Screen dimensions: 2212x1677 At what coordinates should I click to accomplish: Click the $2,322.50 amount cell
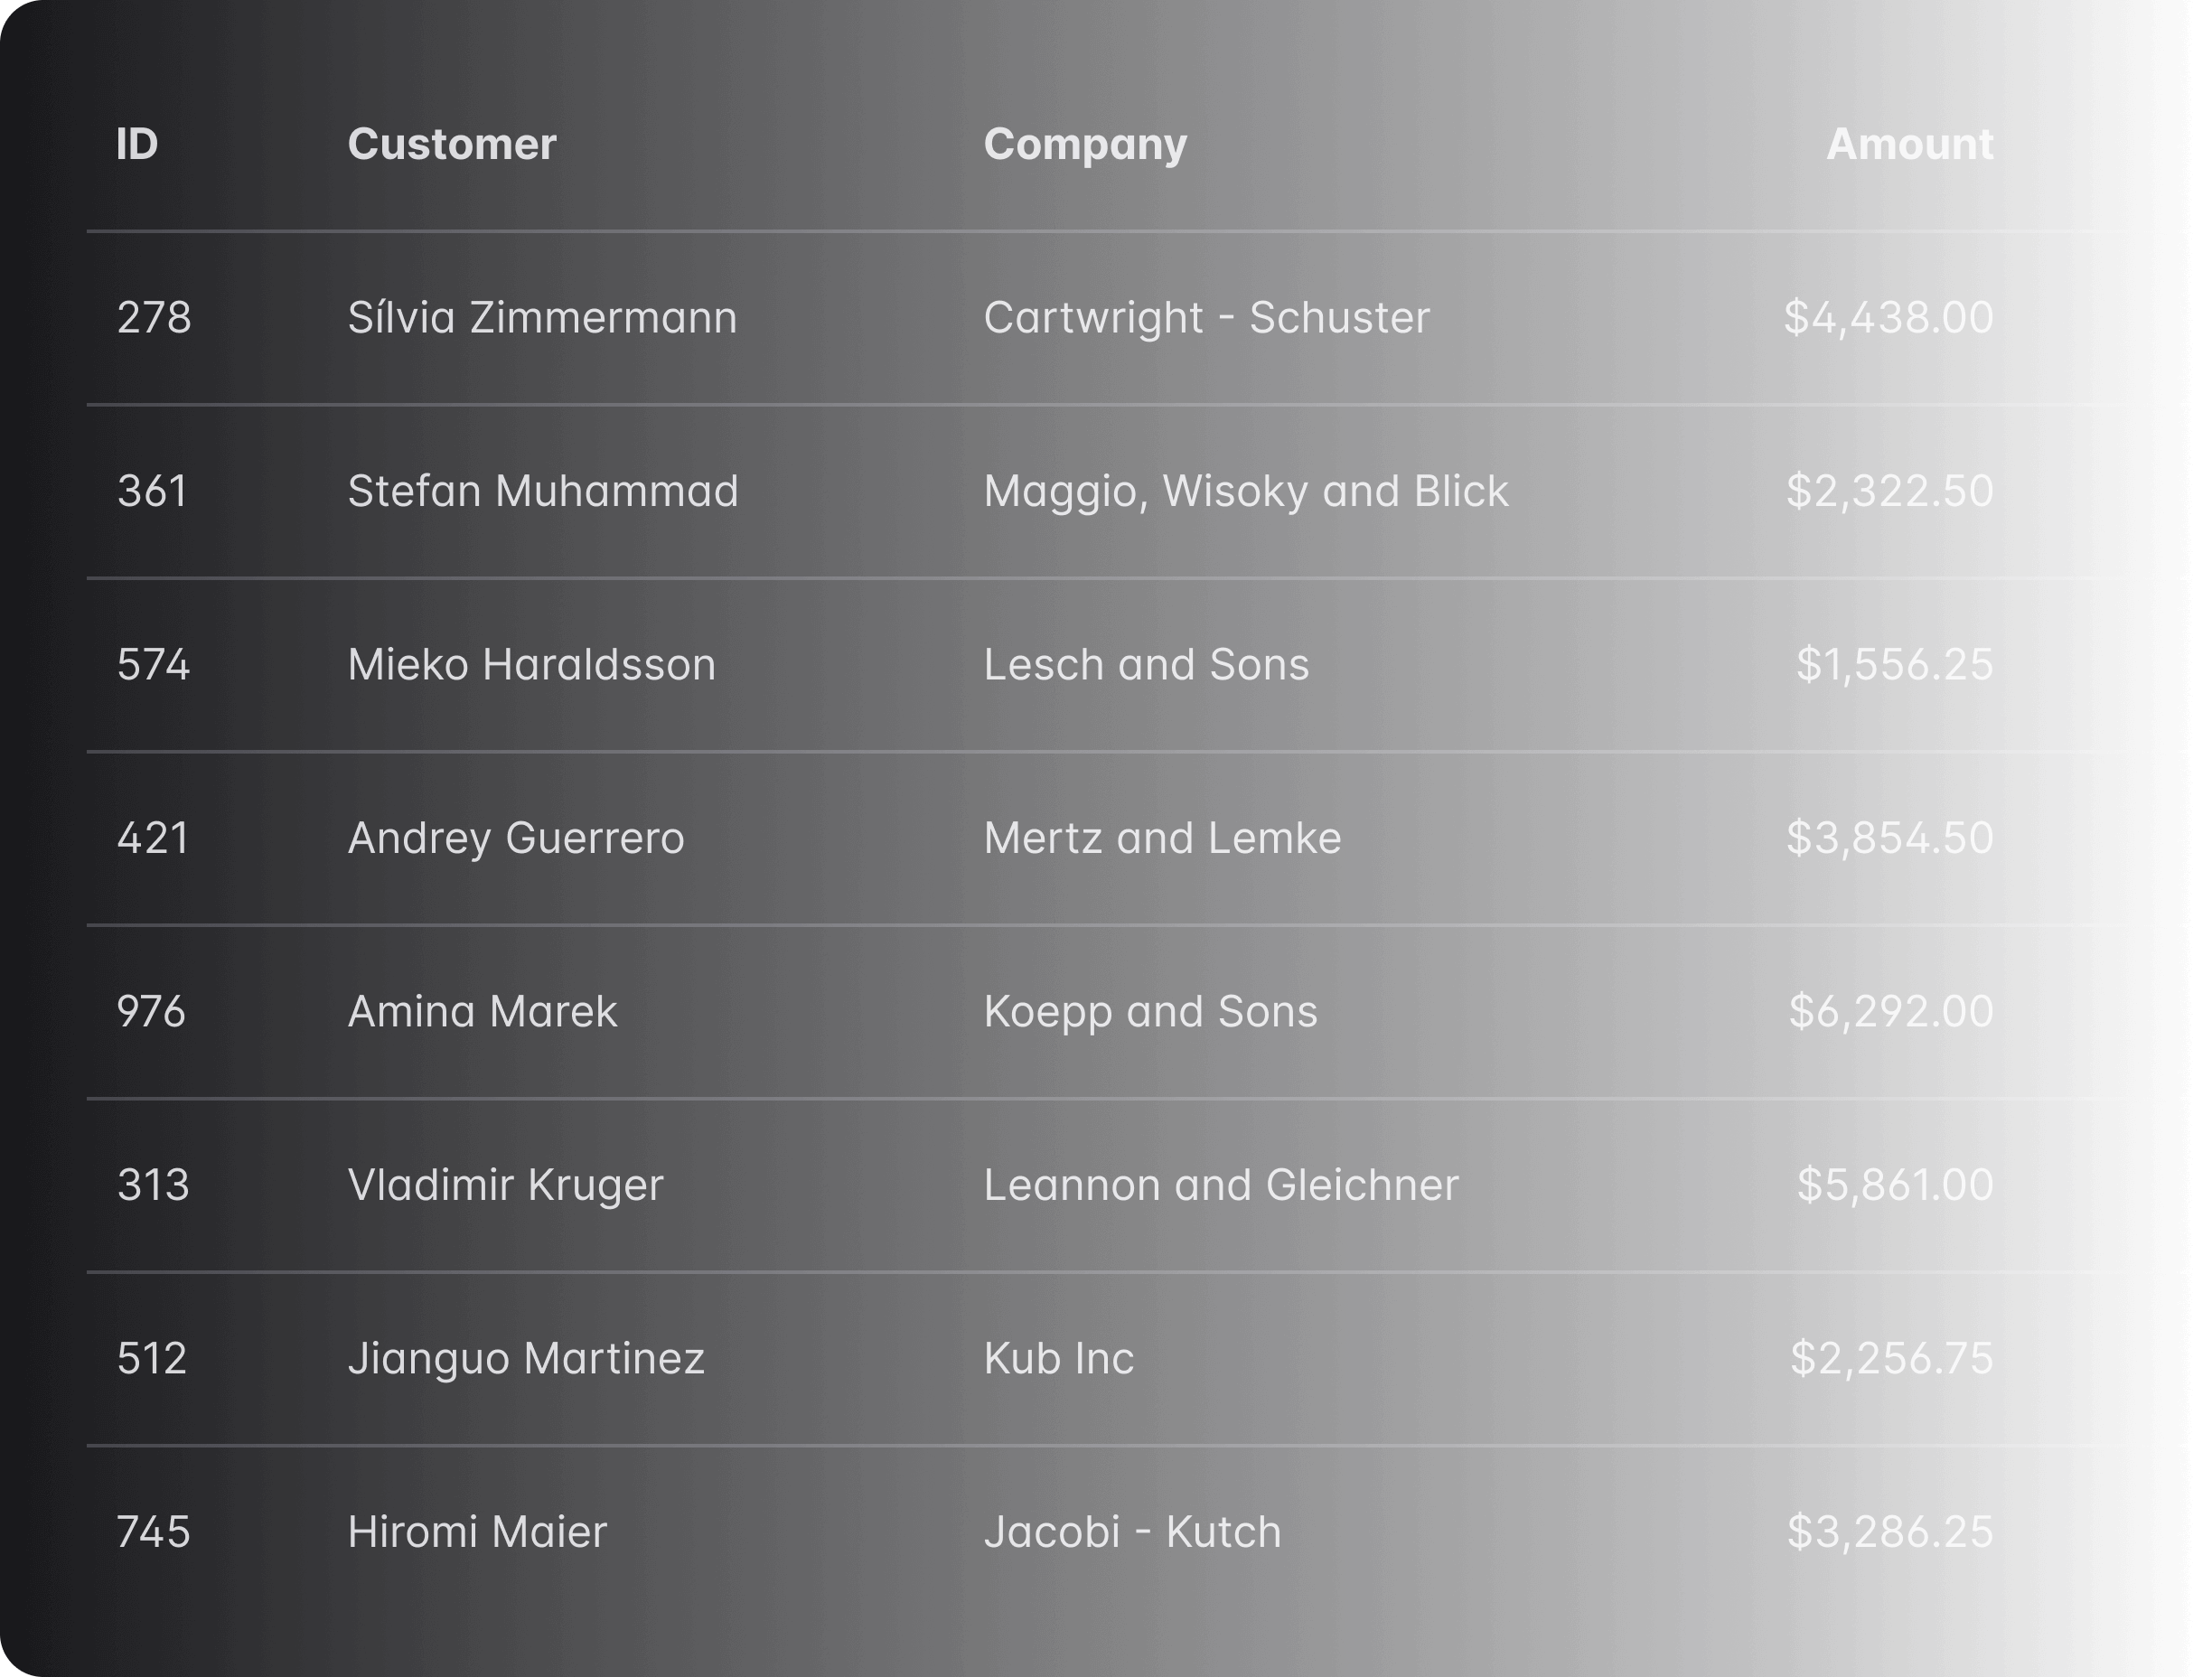(x=1889, y=491)
